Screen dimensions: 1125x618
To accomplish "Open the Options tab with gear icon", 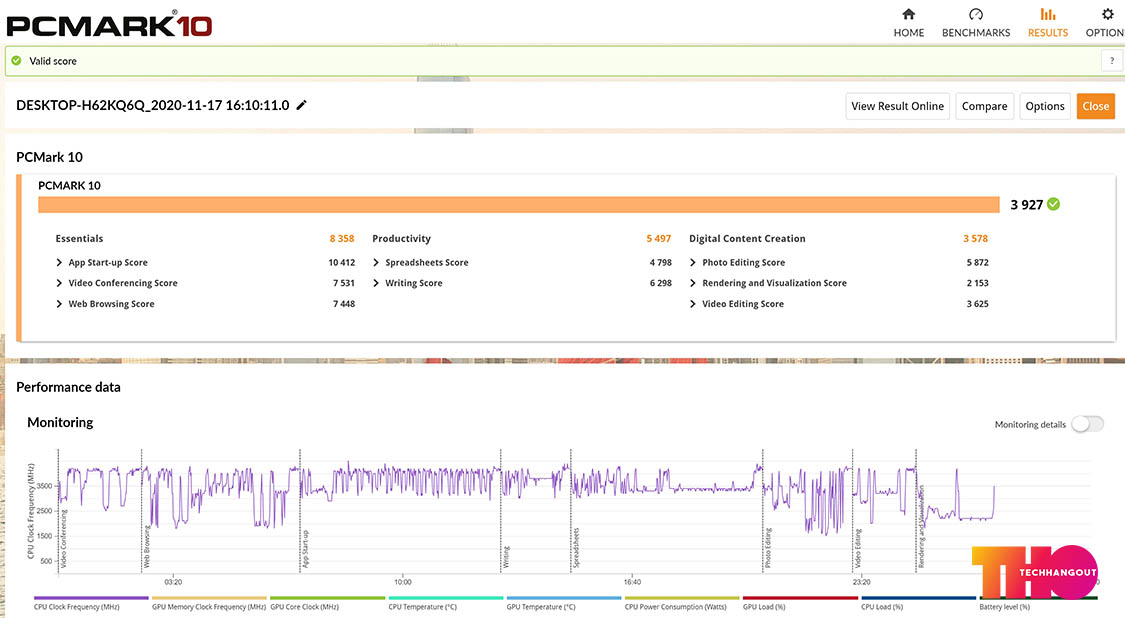I will (x=1106, y=23).
